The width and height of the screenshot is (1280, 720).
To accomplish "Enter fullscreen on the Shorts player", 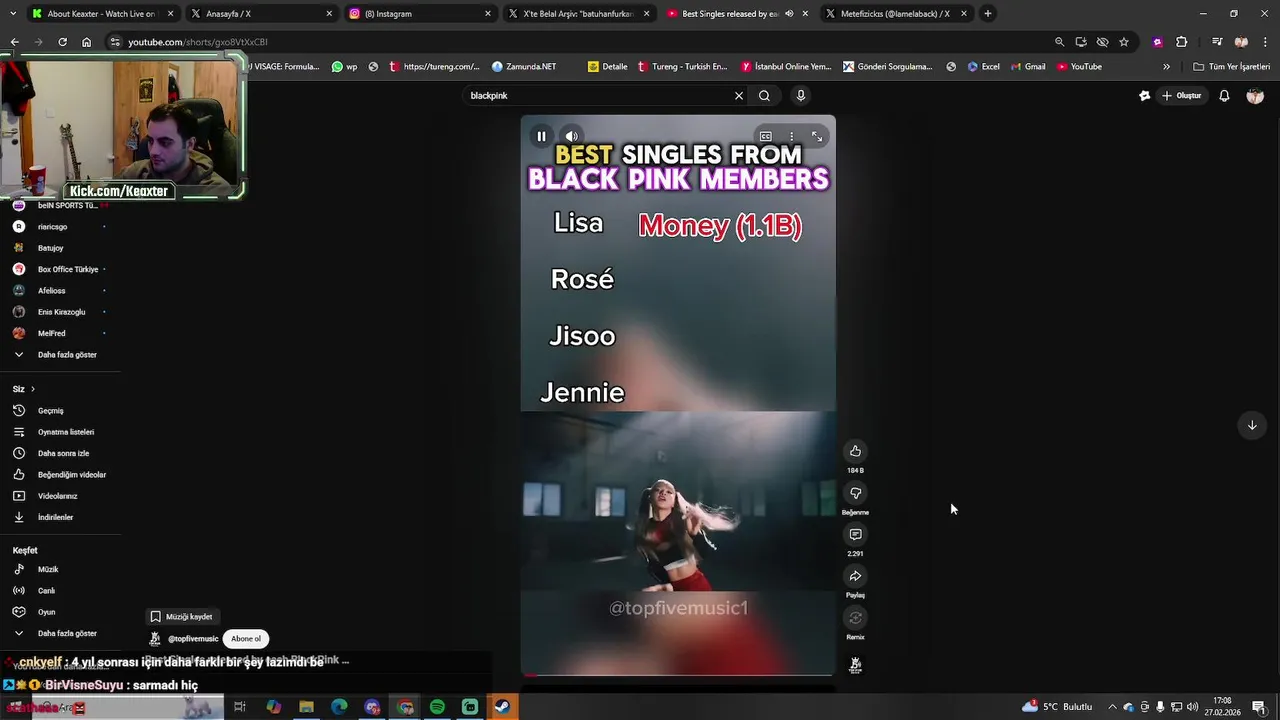I will pos(817,136).
